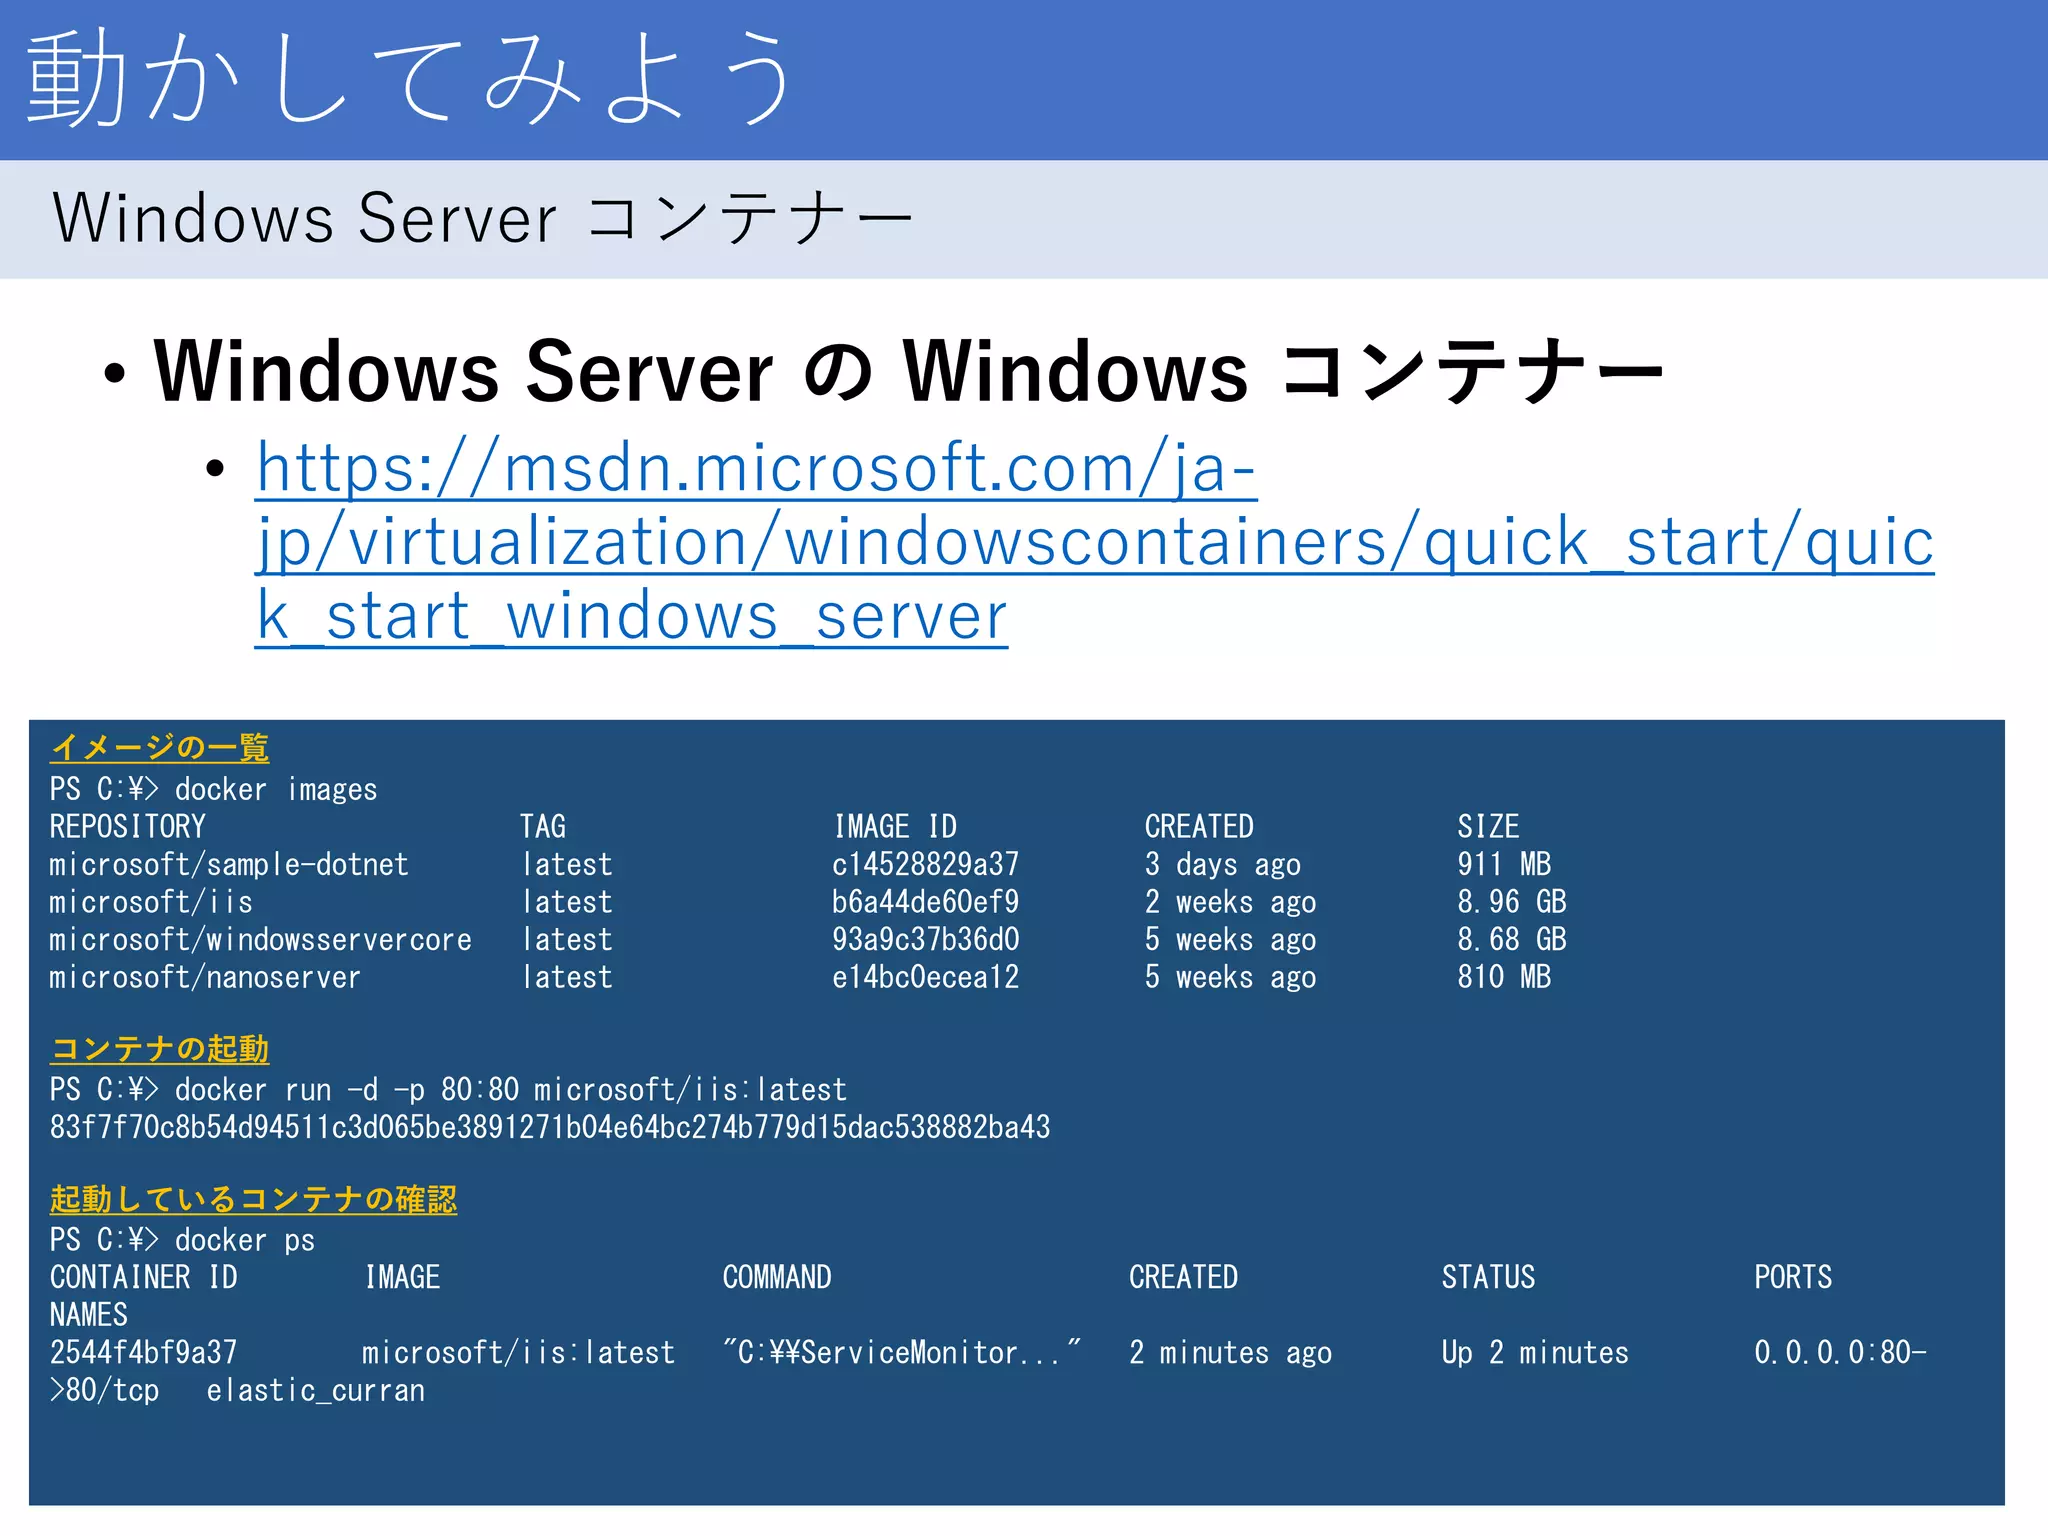
Task: Click the microsoft/iis:latest image value
Action: (x=519, y=1352)
